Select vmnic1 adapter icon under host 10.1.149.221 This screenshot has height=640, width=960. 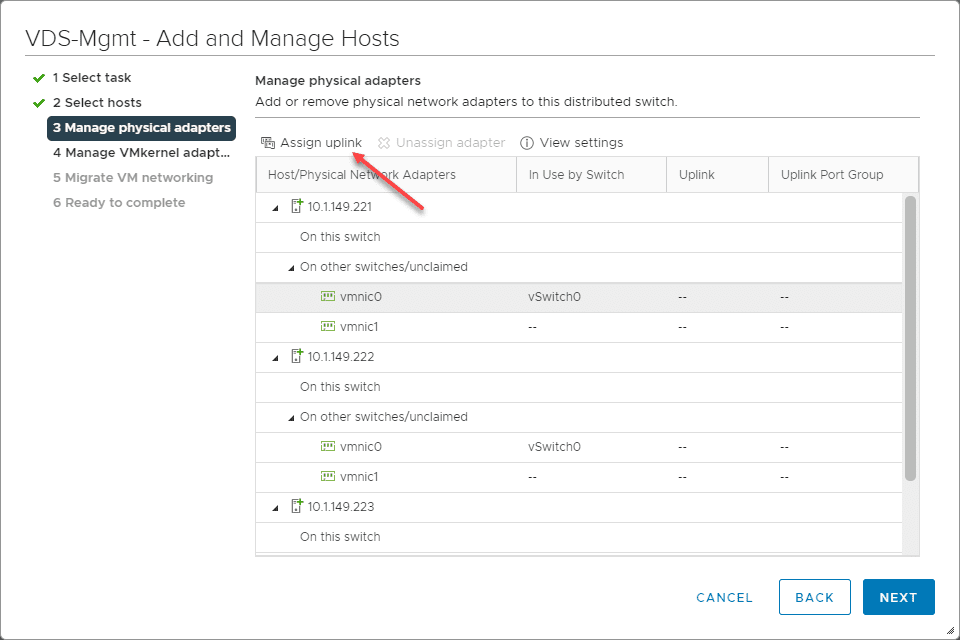pos(327,327)
